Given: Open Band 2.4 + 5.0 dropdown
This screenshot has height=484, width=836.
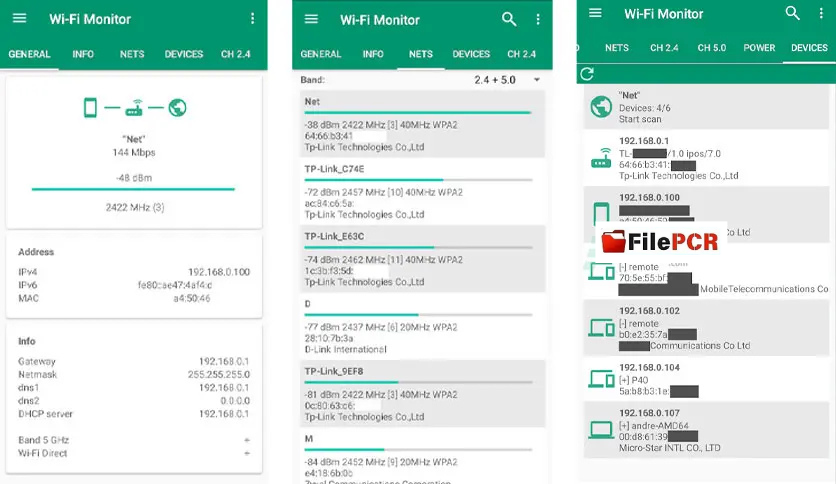Looking at the screenshot, I should (507, 80).
